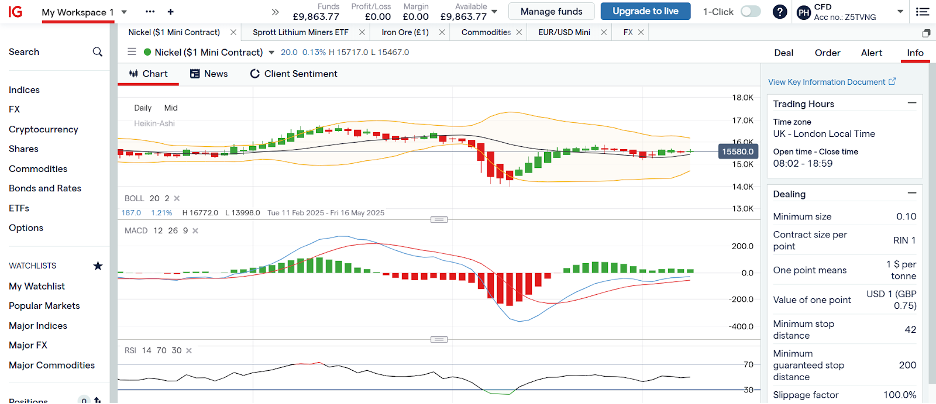Open View Key Information Document link
The image size is (936, 404).
point(832,82)
